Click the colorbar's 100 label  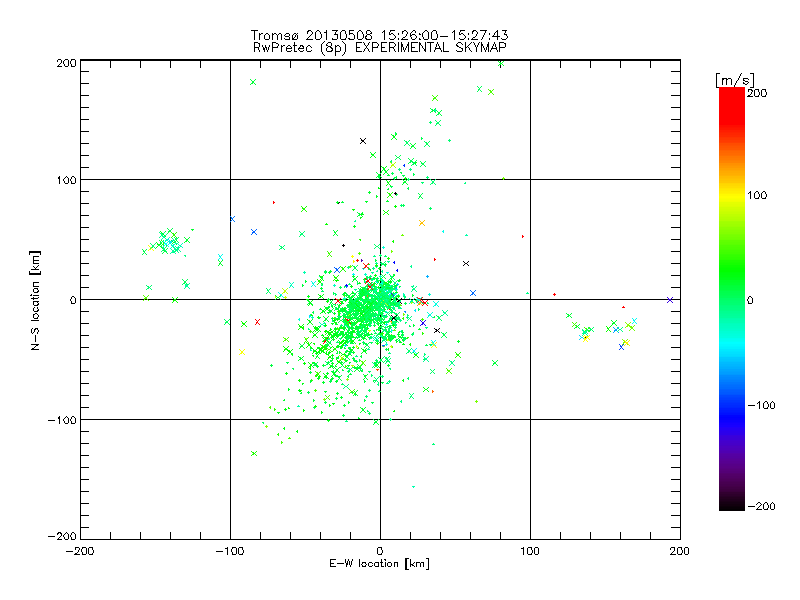tap(757, 195)
